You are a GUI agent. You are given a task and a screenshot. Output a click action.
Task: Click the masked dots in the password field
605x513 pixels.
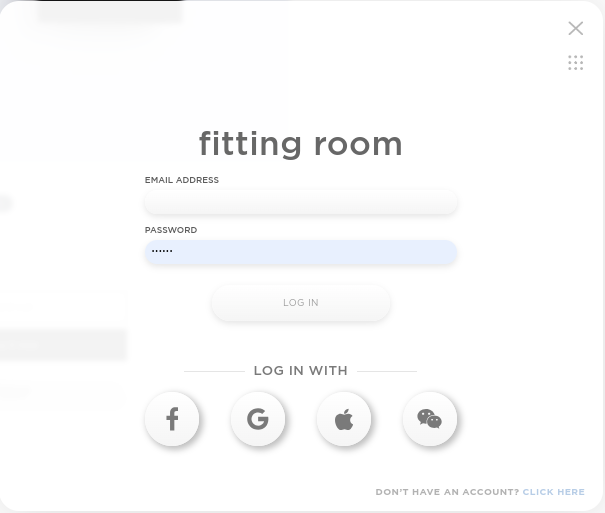pyautogui.click(x=162, y=252)
